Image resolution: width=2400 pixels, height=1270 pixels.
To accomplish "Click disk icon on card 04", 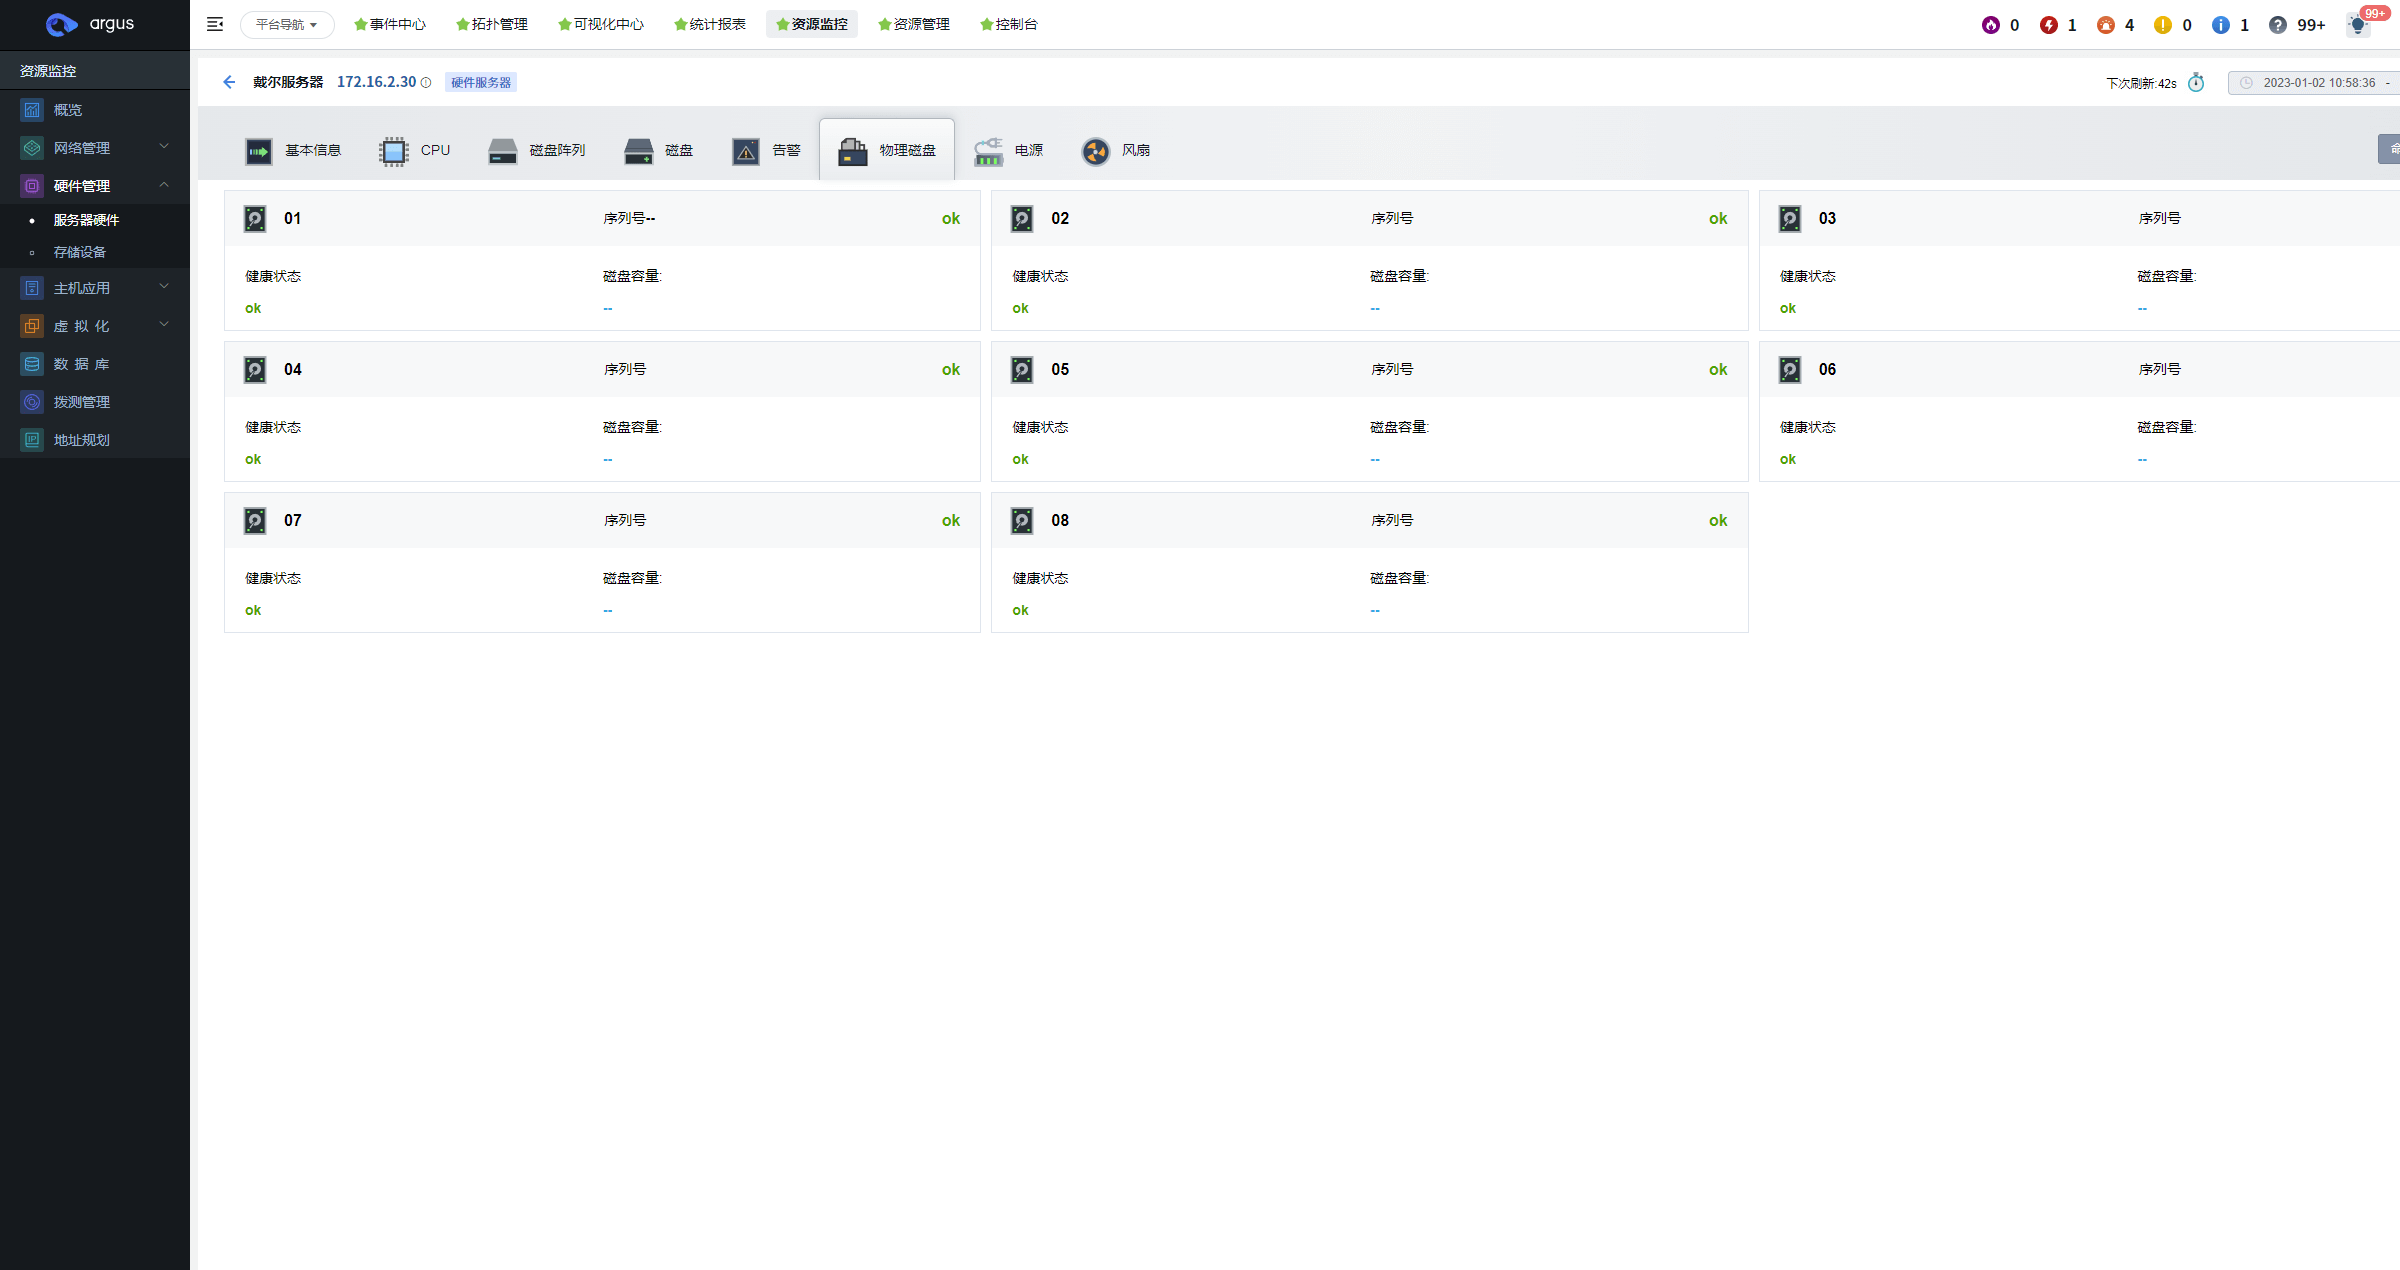I will coord(255,370).
